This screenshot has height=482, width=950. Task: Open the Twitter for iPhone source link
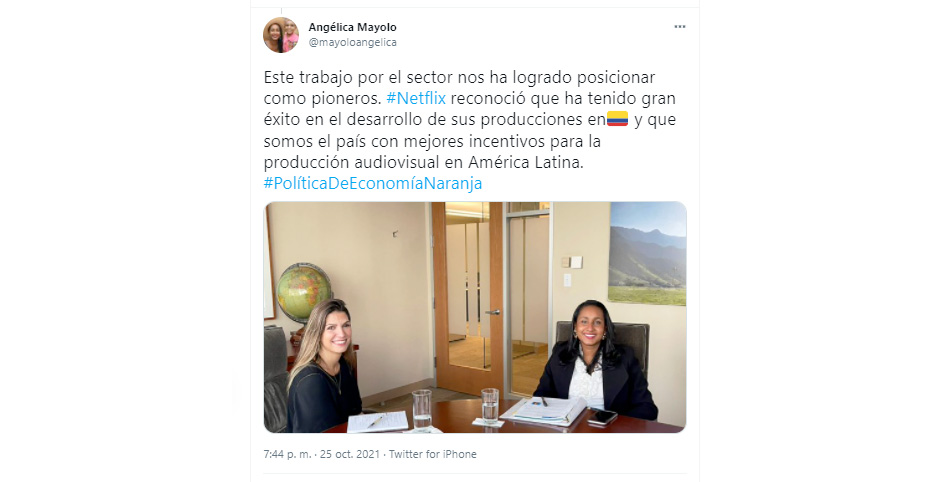coord(433,454)
